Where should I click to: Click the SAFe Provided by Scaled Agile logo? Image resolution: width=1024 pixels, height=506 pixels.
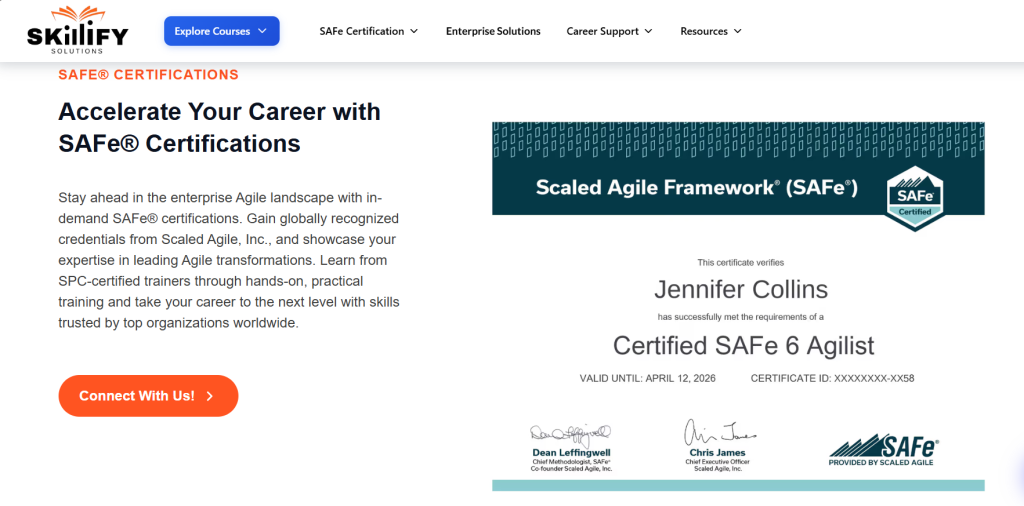[x=884, y=451]
